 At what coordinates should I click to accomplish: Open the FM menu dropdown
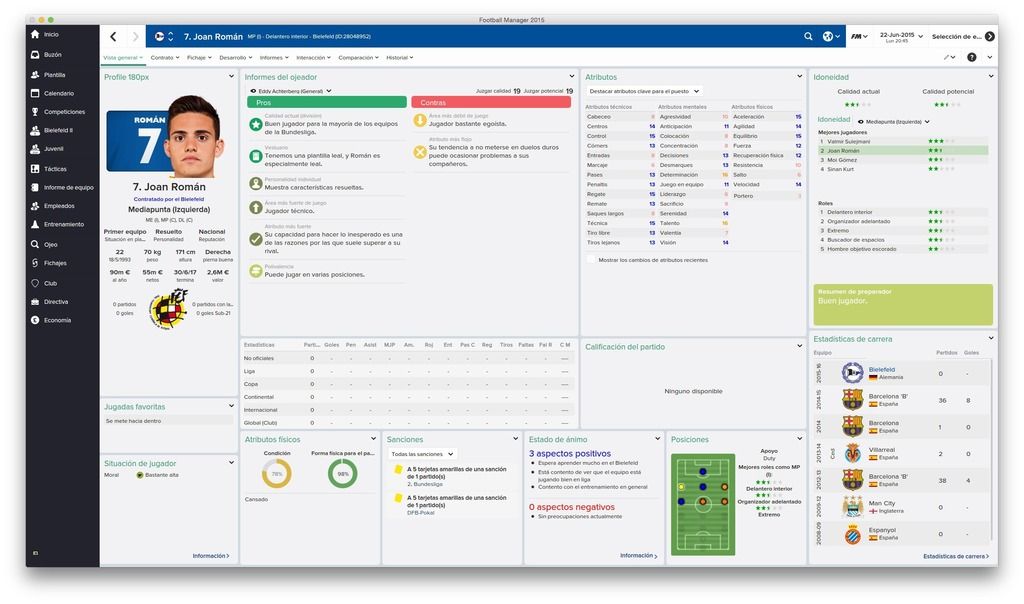859,37
